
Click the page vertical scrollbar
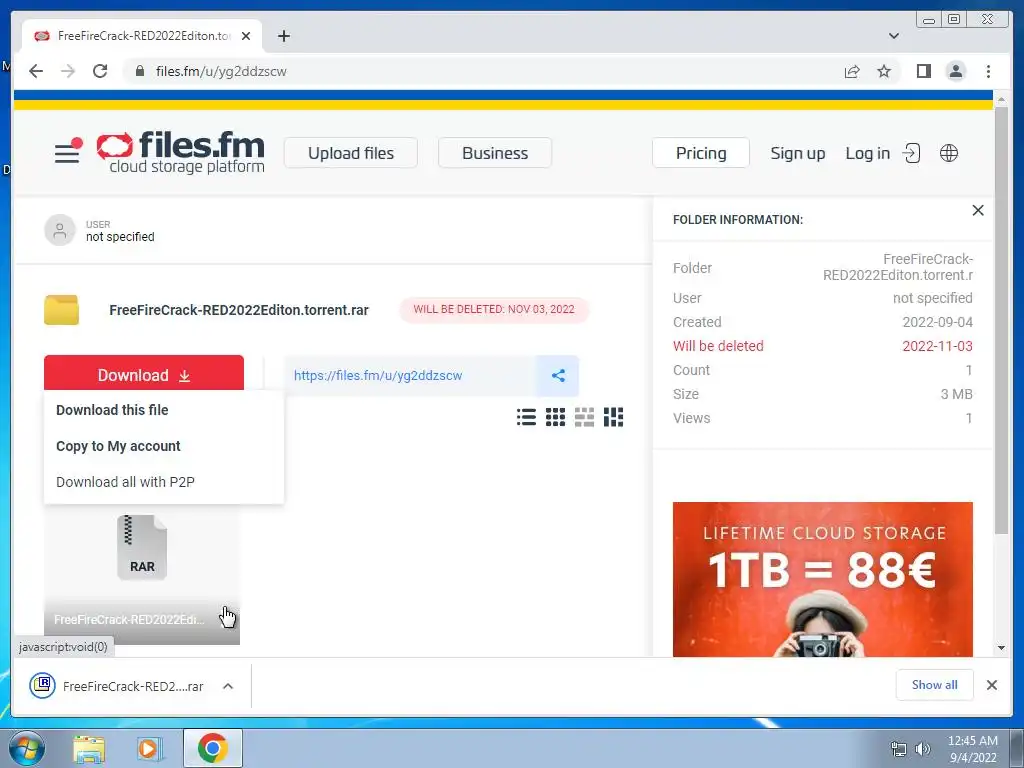1001,320
